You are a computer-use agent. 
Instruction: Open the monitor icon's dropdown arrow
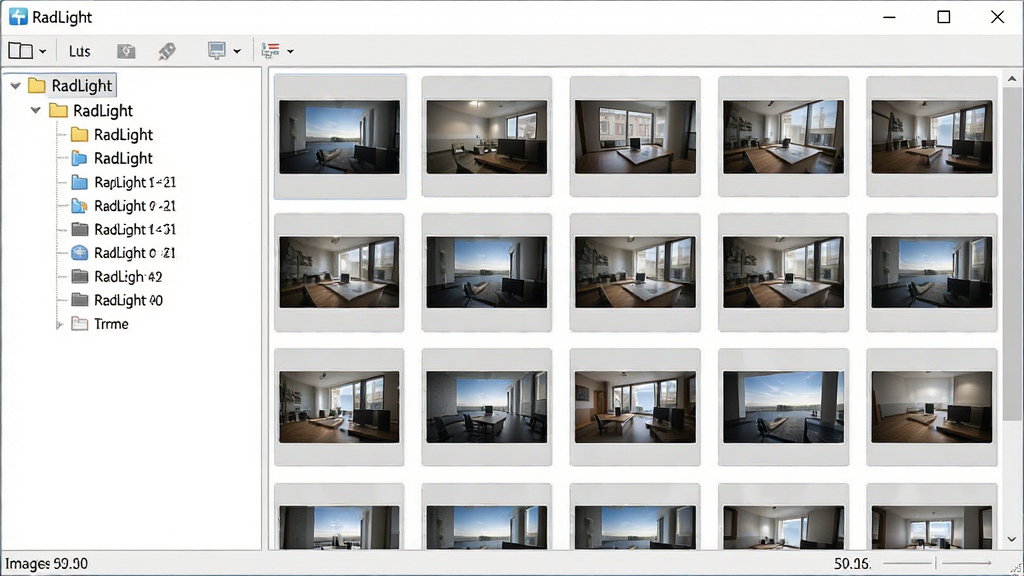[x=237, y=52]
